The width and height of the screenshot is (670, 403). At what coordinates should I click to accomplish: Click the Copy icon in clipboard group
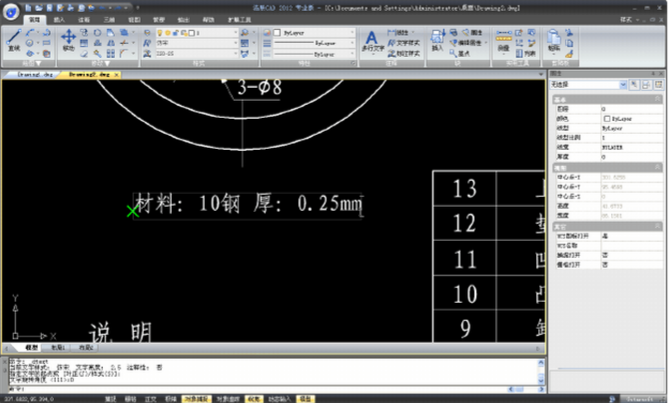click(x=569, y=43)
